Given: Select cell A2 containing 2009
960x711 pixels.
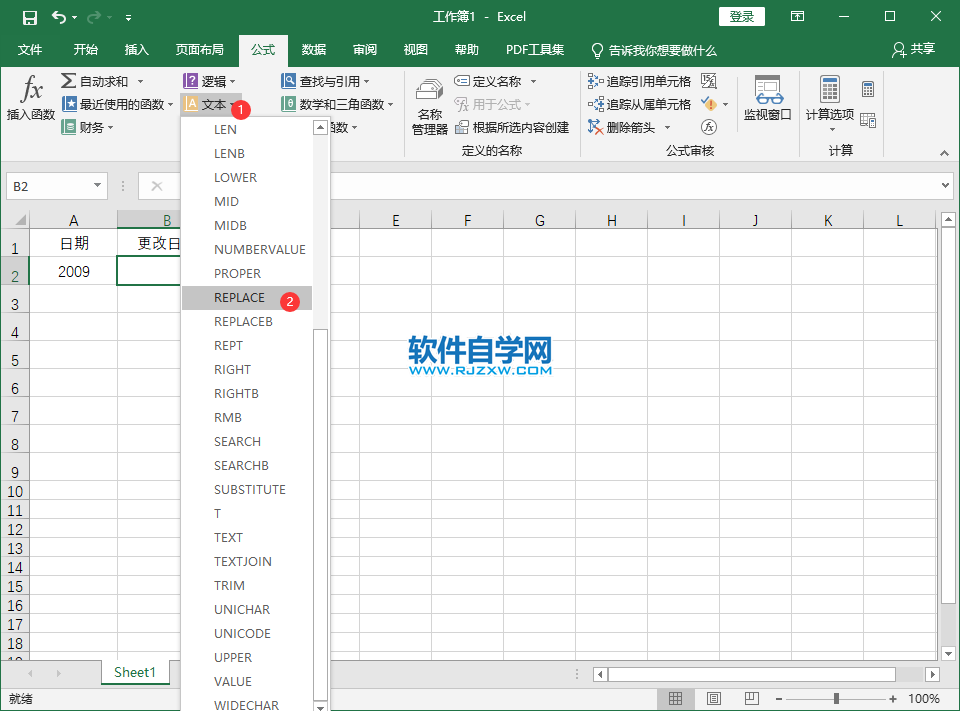Looking at the screenshot, I should click(73, 271).
